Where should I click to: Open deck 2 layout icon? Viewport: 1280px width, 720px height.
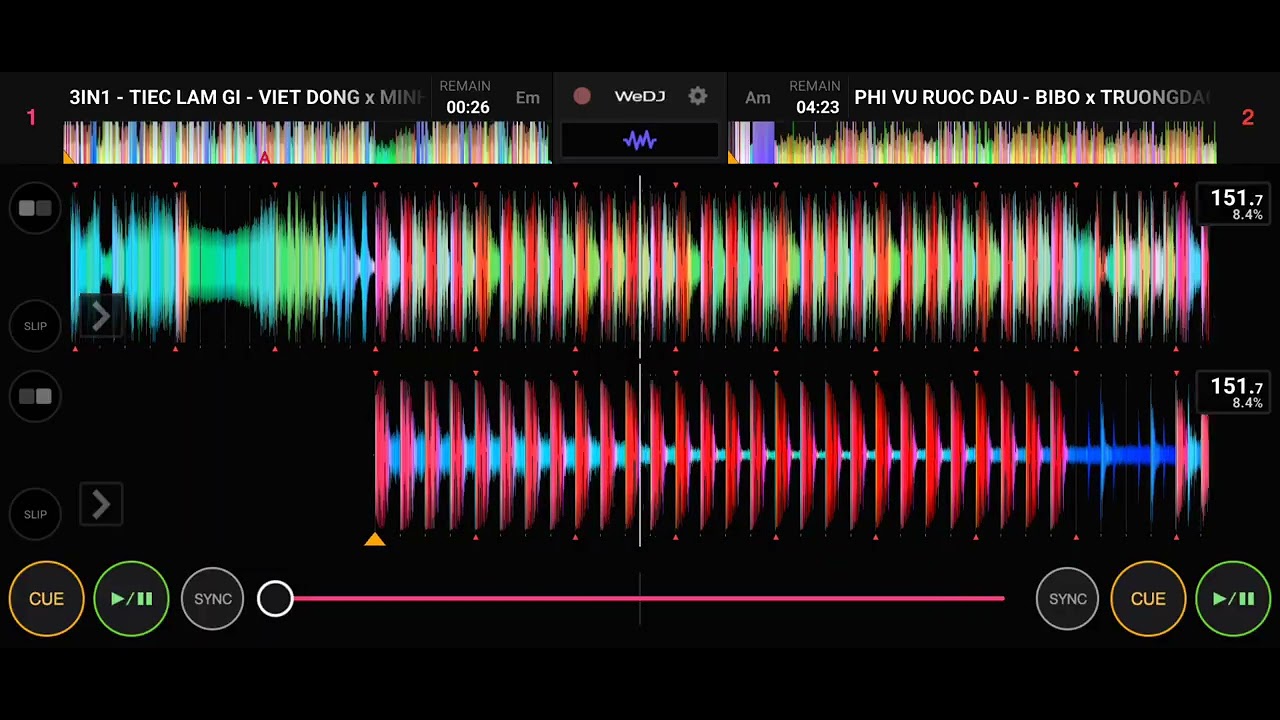35,397
